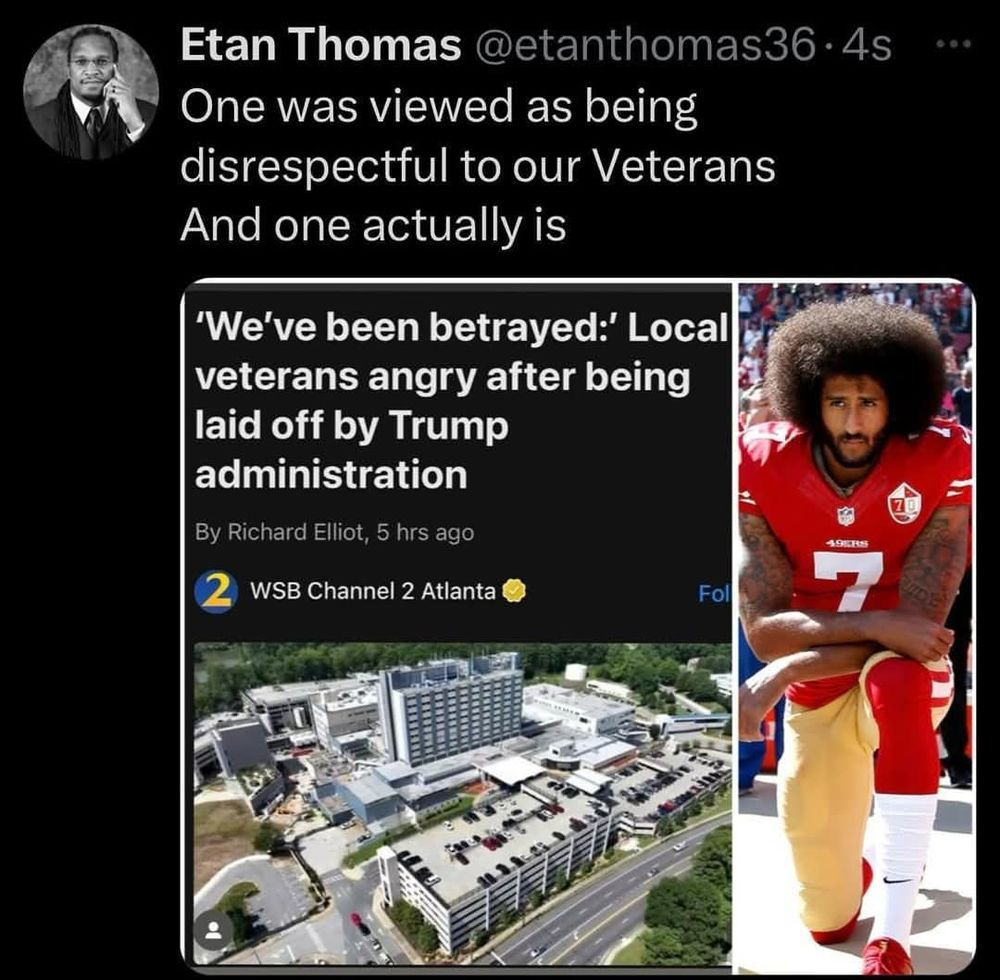Open Etan Thomas's profile avatar

(x=91, y=92)
